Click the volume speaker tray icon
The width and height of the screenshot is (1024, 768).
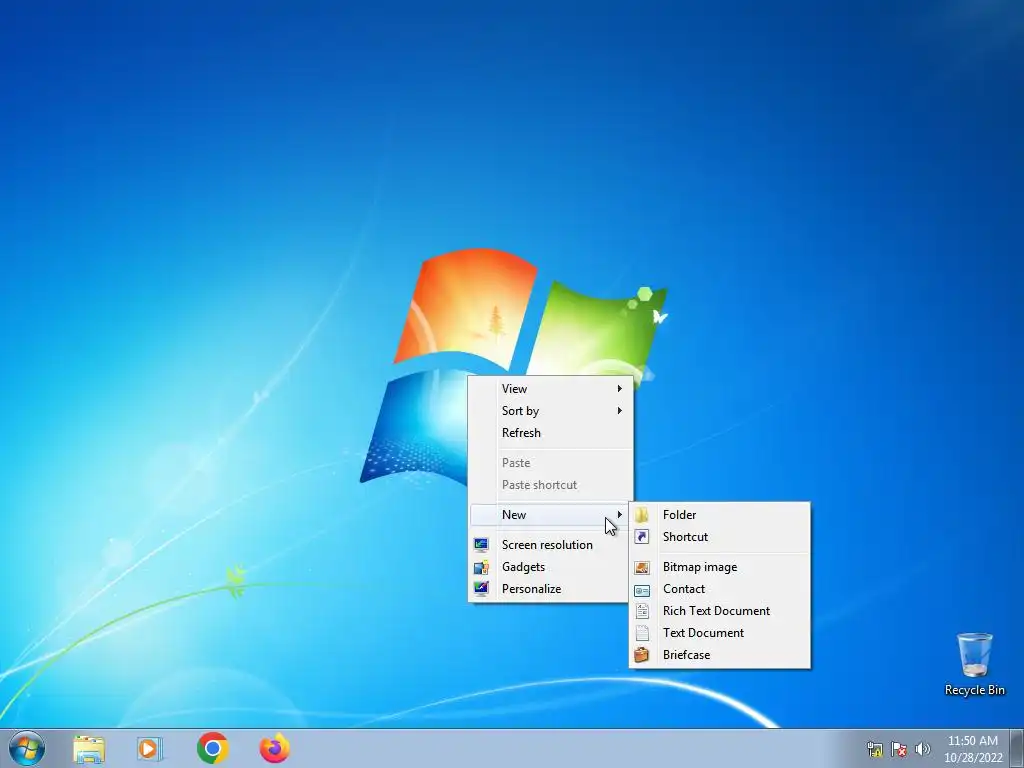click(x=922, y=749)
